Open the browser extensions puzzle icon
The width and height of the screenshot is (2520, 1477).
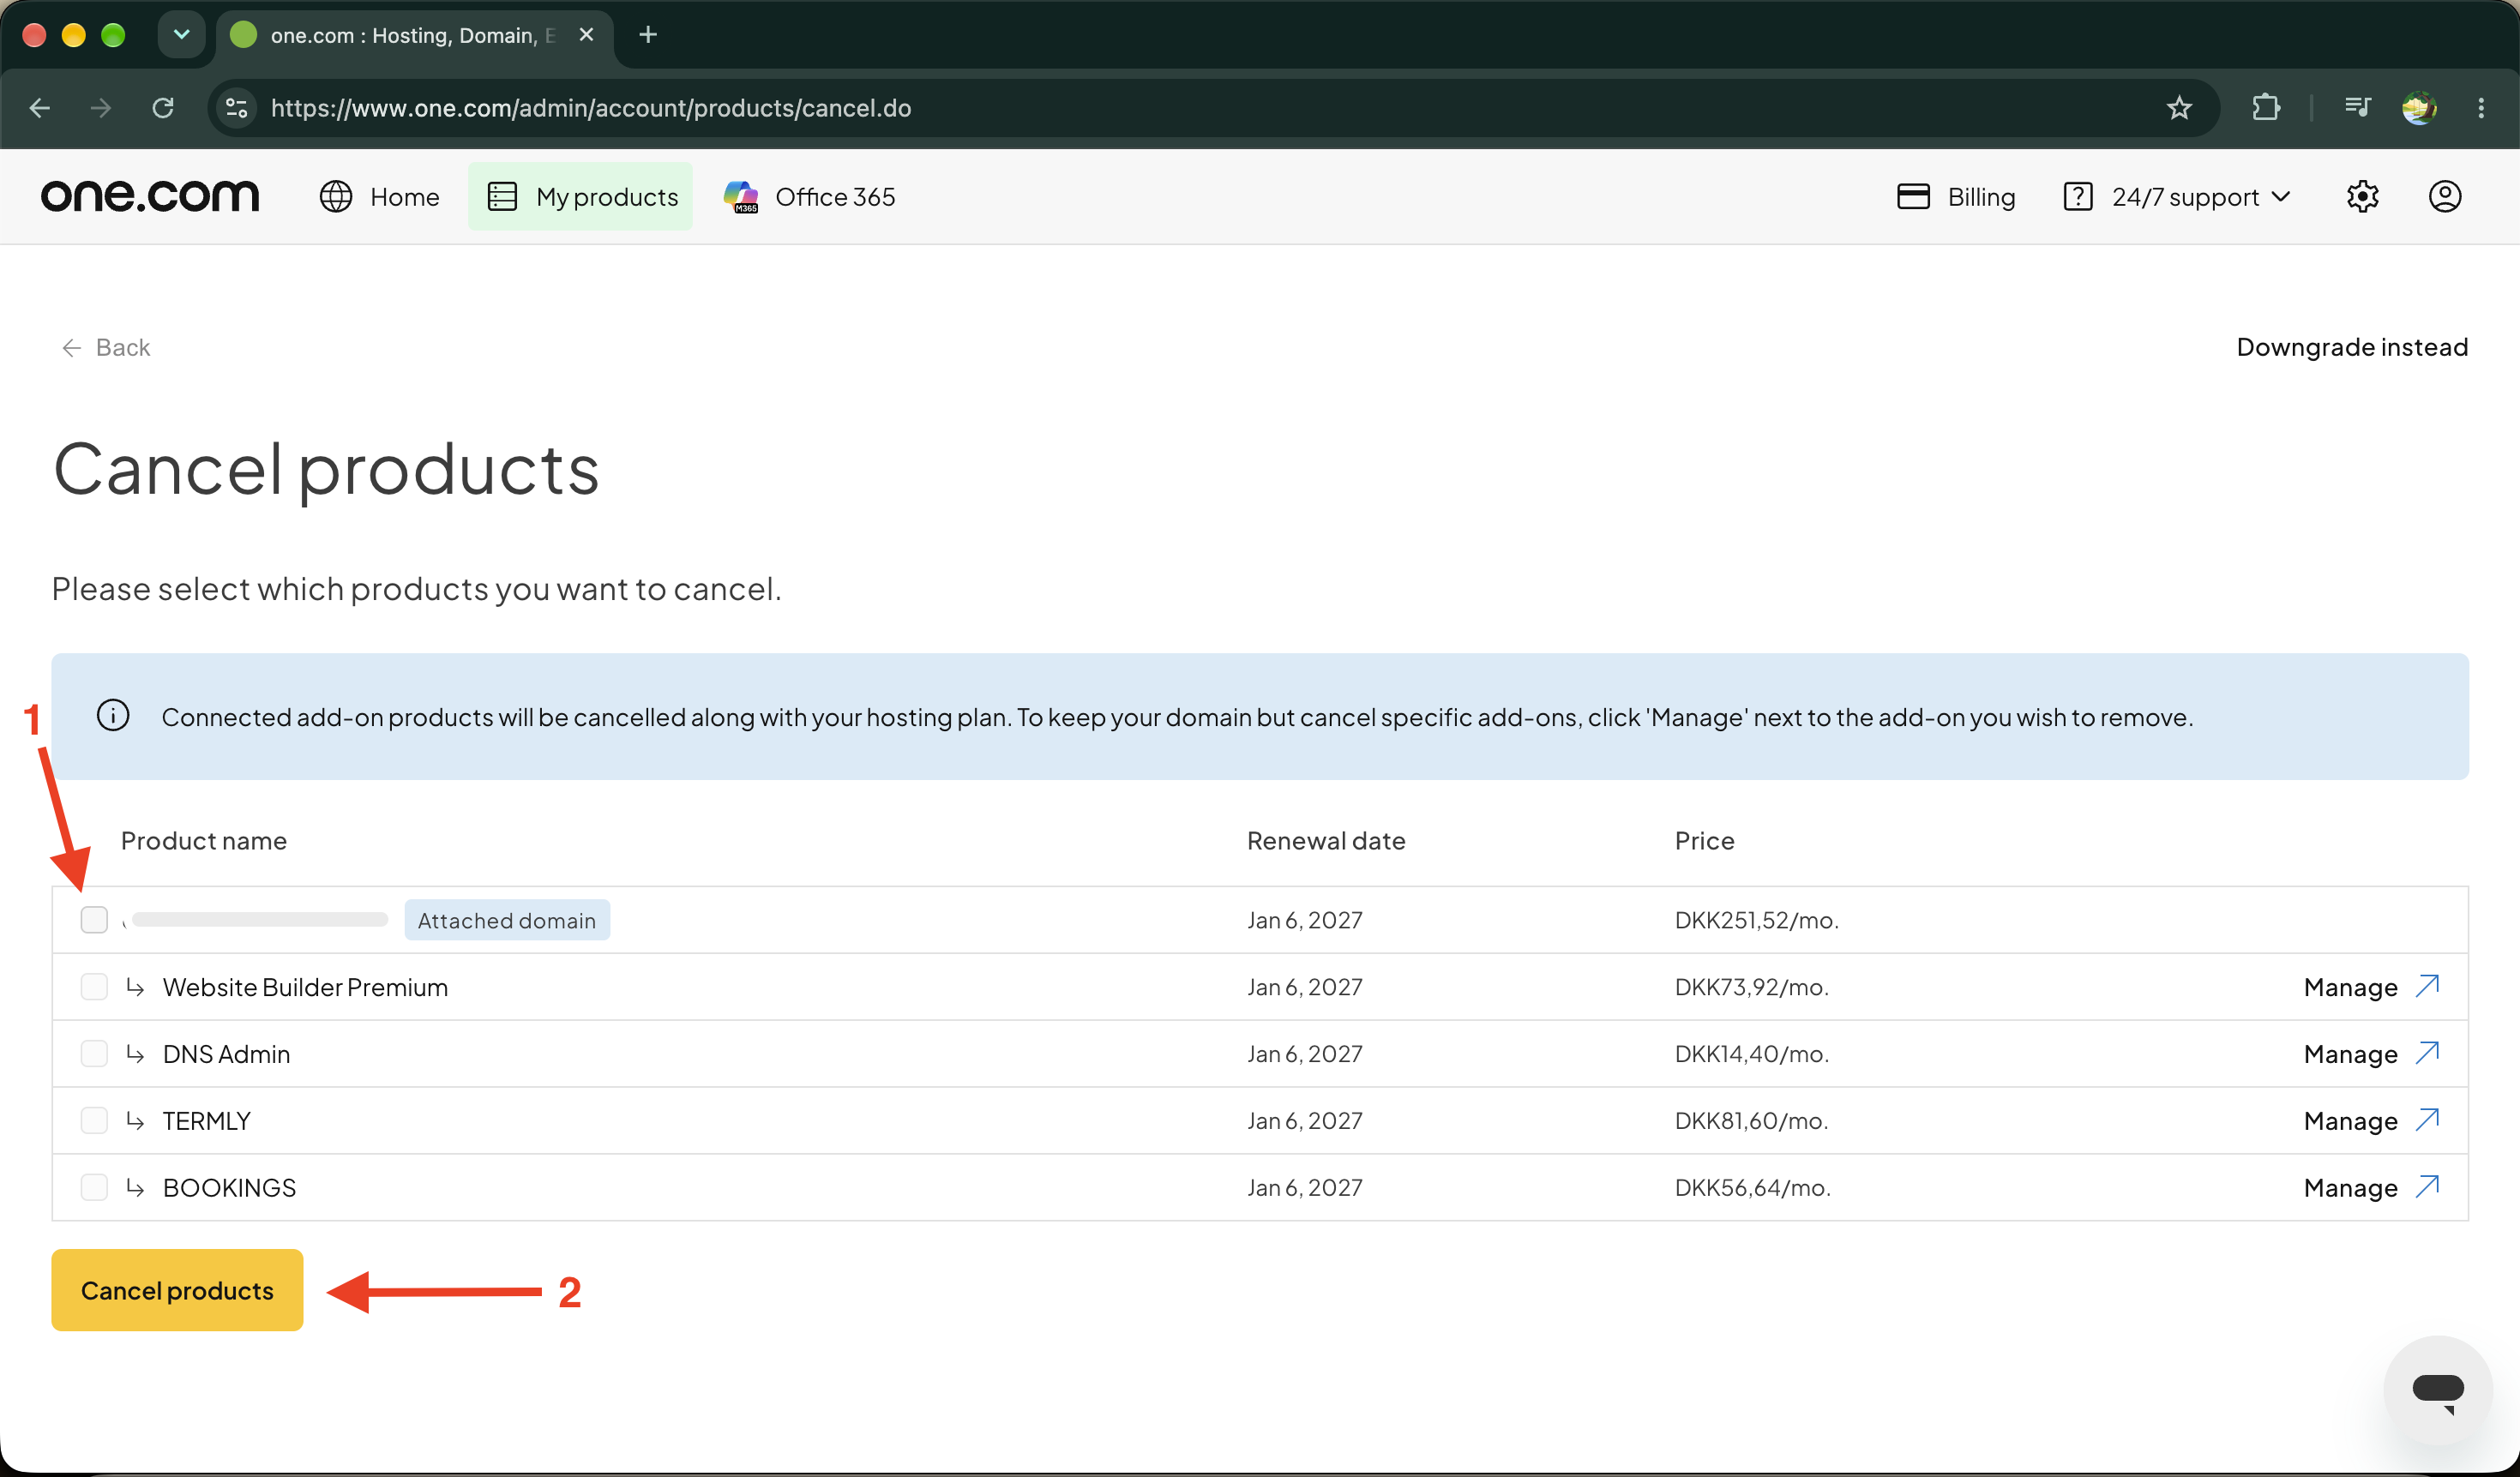2266,108
